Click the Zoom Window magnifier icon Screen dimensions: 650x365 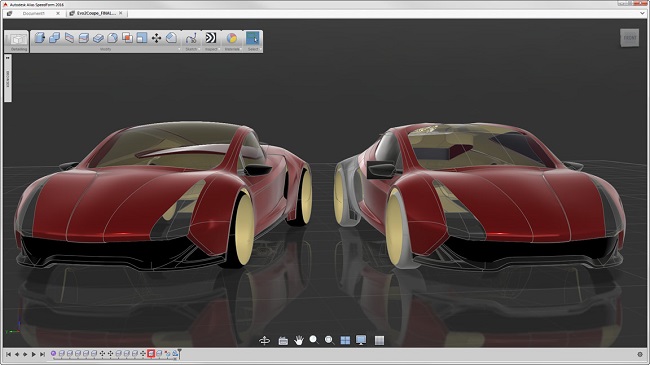tap(329, 340)
